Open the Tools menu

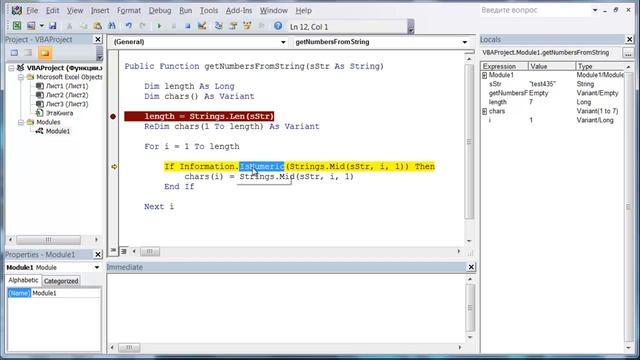tap(209, 11)
